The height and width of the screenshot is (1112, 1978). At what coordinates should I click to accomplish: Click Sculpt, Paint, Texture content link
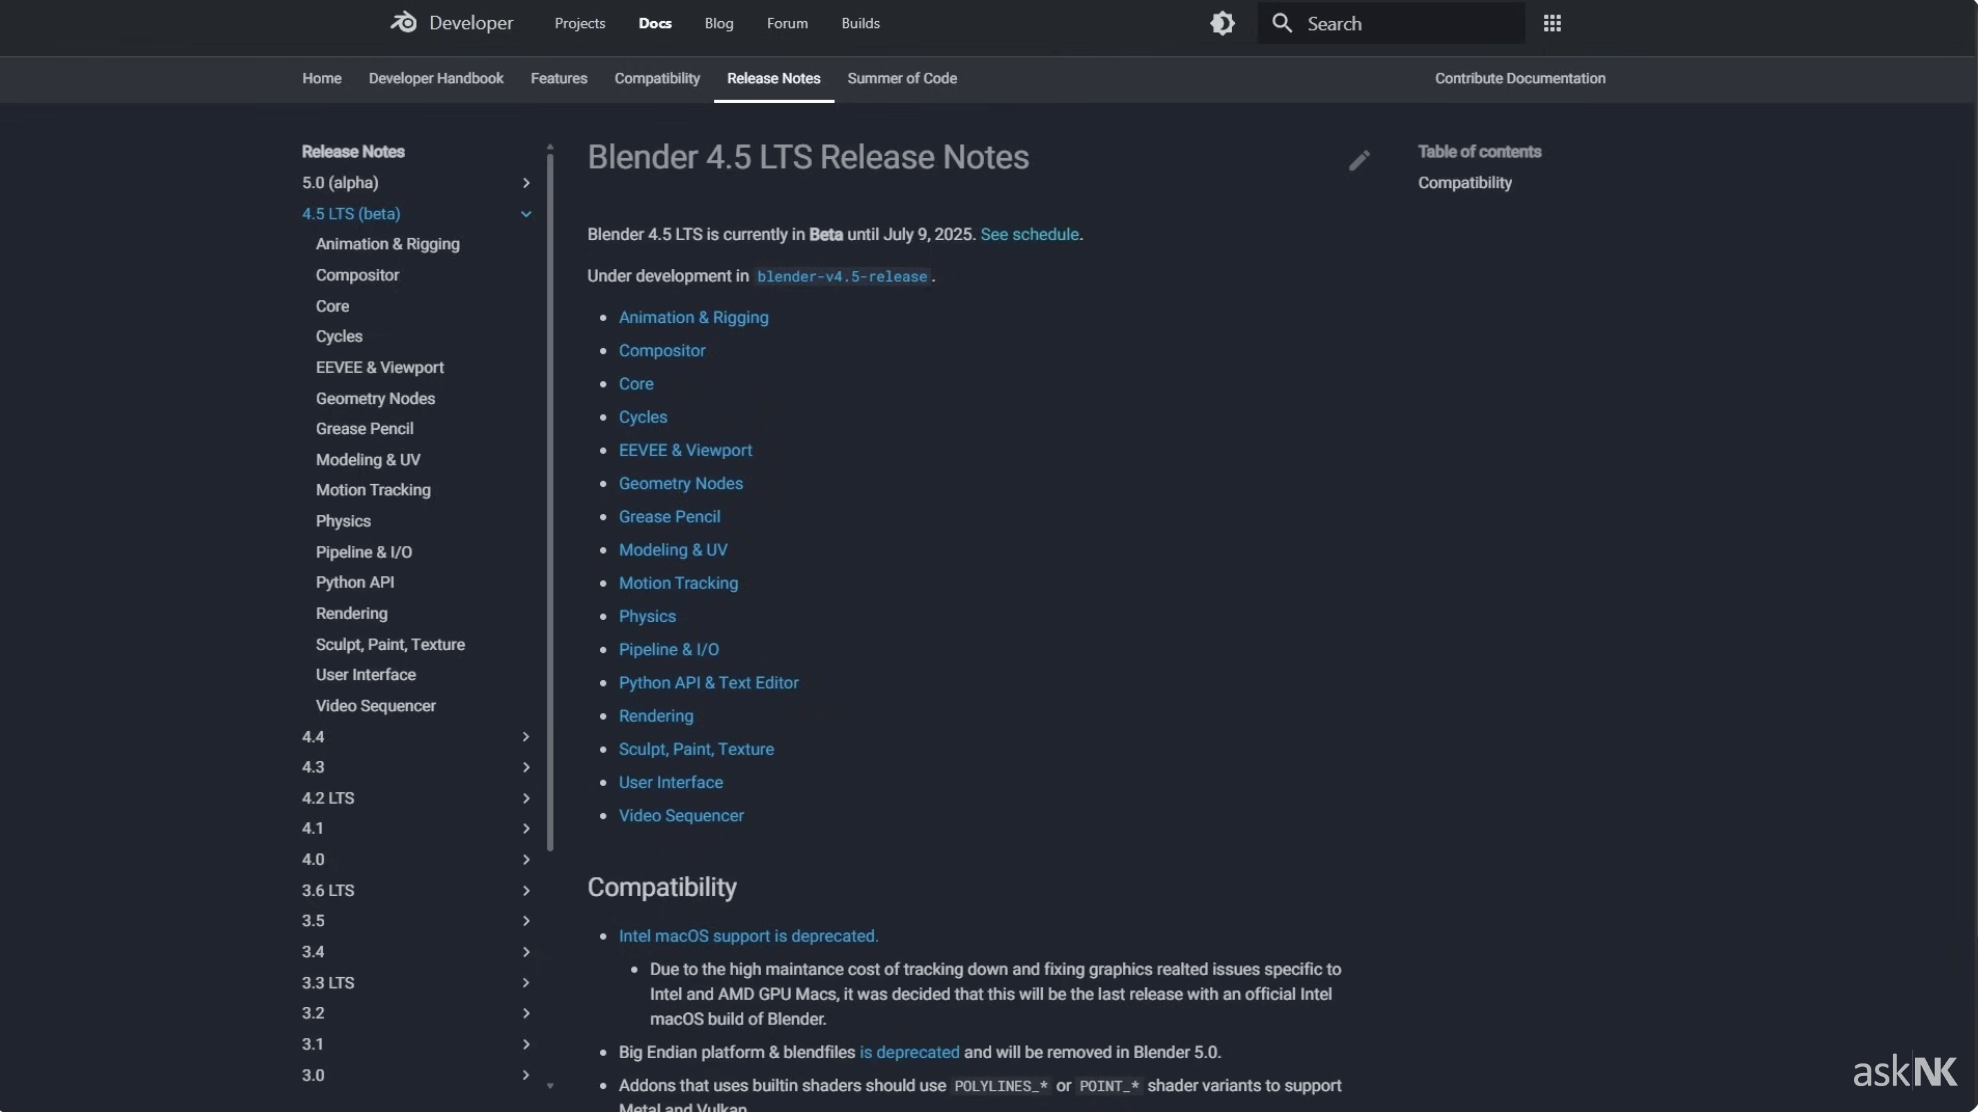(x=696, y=749)
